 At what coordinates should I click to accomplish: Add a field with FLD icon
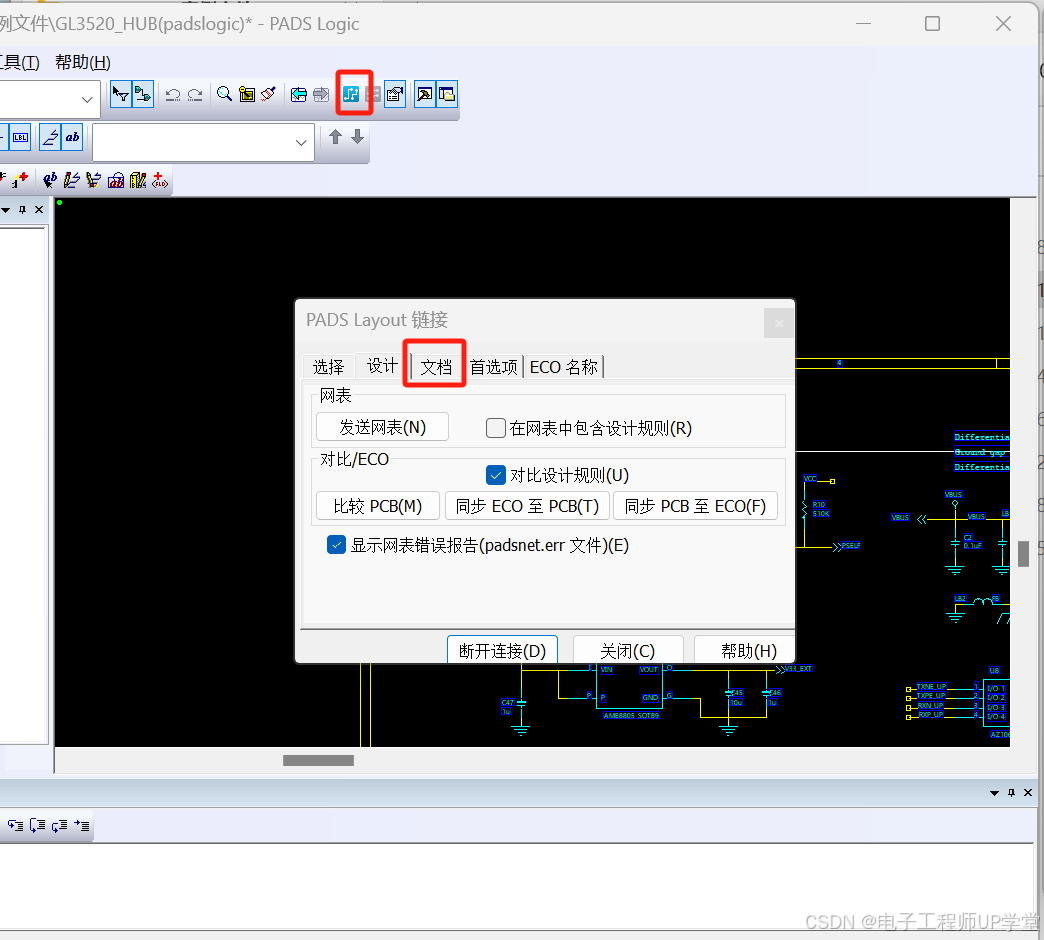pyautogui.click(x=160, y=180)
